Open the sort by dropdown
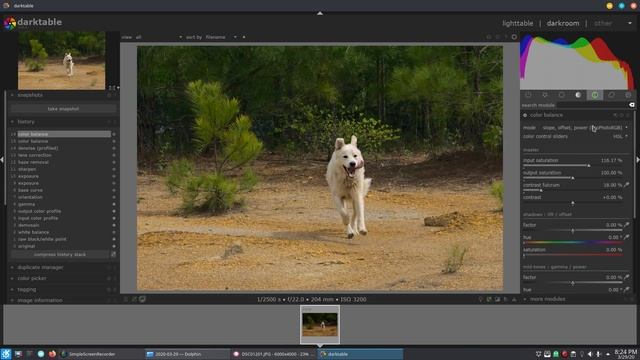 click(x=221, y=37)
